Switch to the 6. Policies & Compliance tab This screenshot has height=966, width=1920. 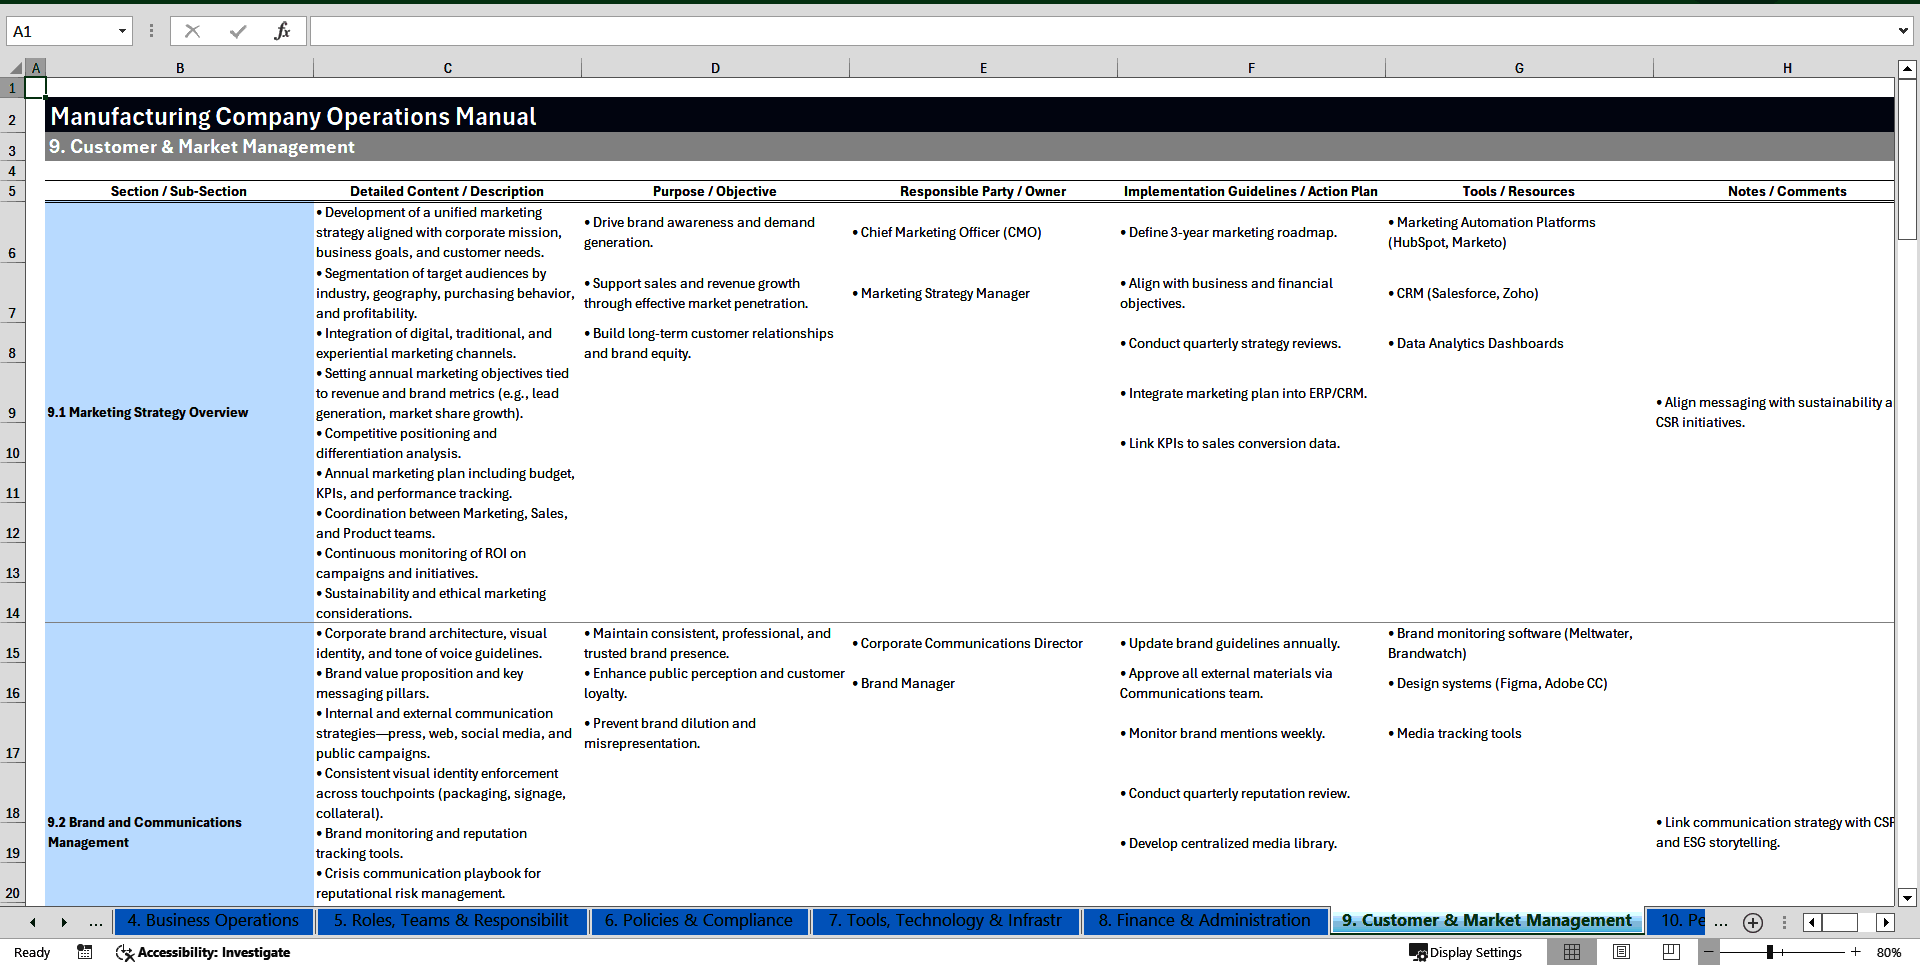699,921
